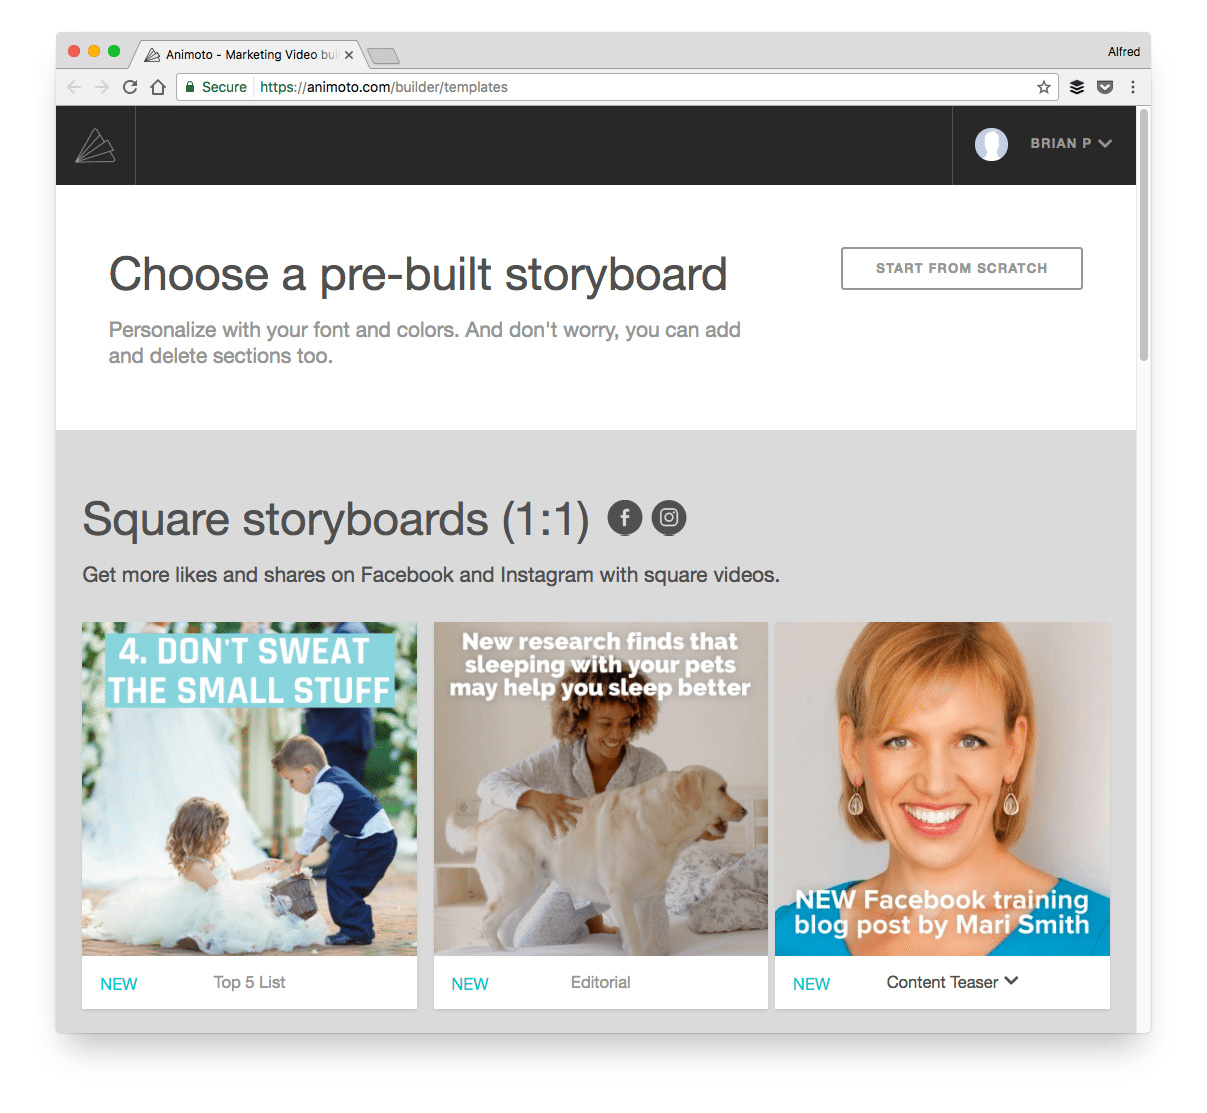Click the user avatar picture
1207x1113 pixels.
point(991,144)
